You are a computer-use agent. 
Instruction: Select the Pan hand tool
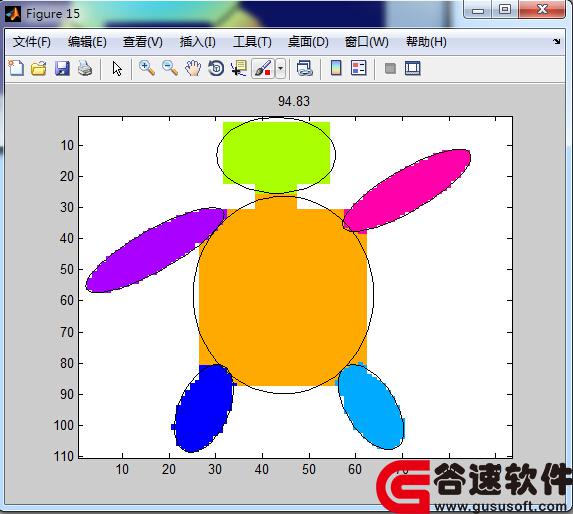tap(193, 68)
